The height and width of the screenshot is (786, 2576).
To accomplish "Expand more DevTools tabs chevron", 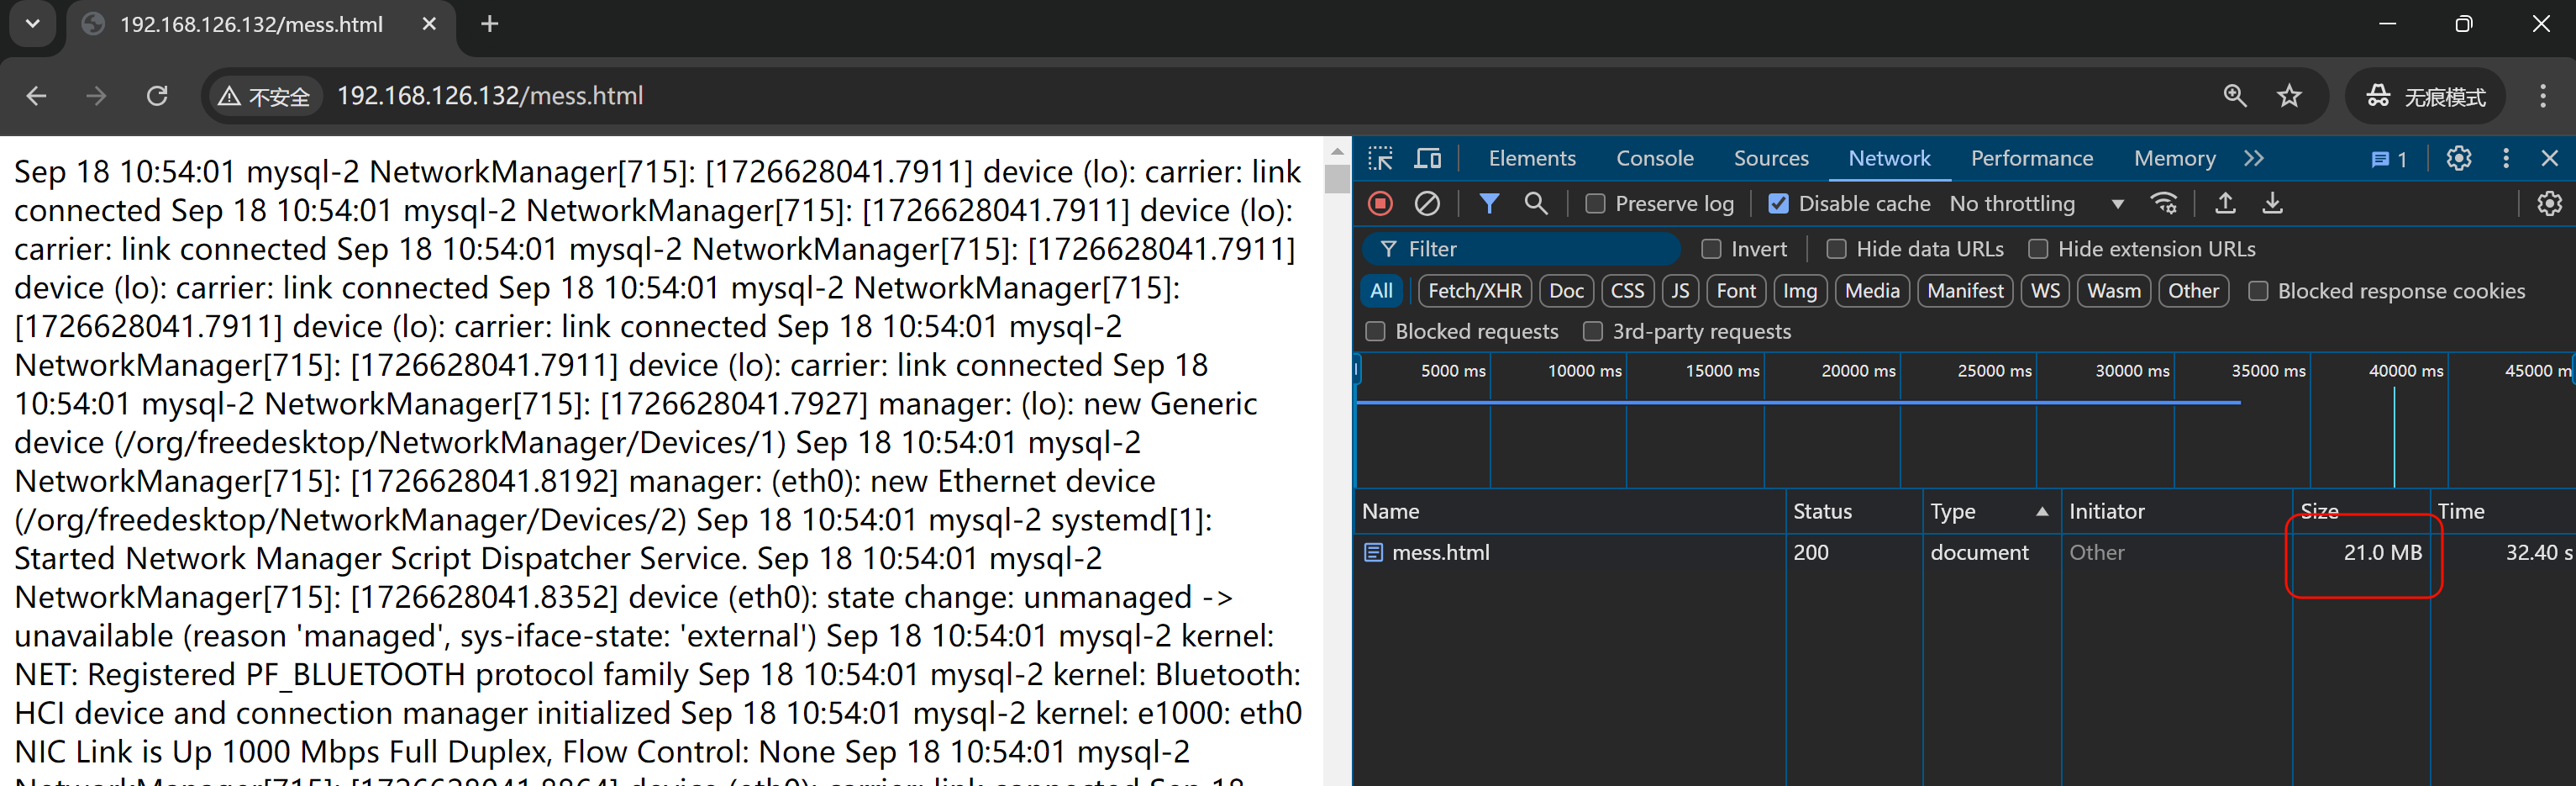I will 2253,158.
